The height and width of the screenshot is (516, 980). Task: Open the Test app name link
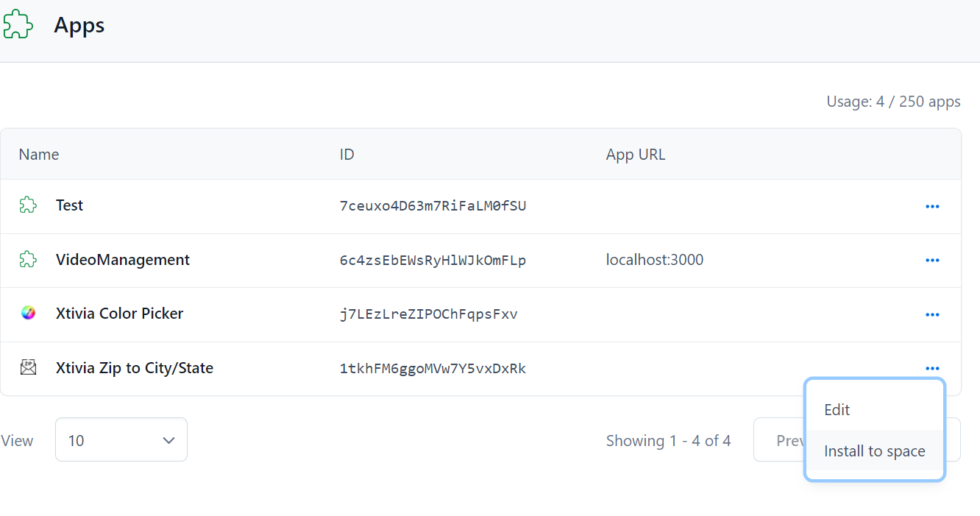pos(70,206)
